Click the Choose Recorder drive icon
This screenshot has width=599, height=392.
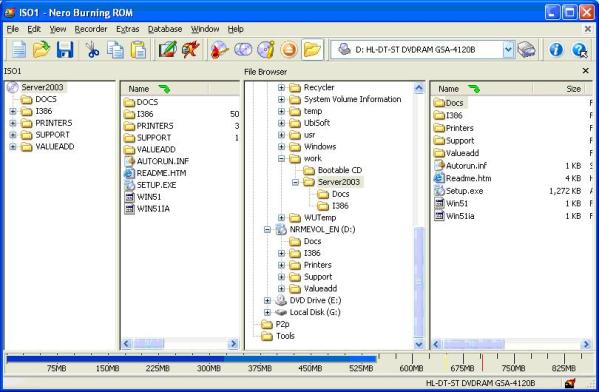pyautogui.click(x=526, y=50)
